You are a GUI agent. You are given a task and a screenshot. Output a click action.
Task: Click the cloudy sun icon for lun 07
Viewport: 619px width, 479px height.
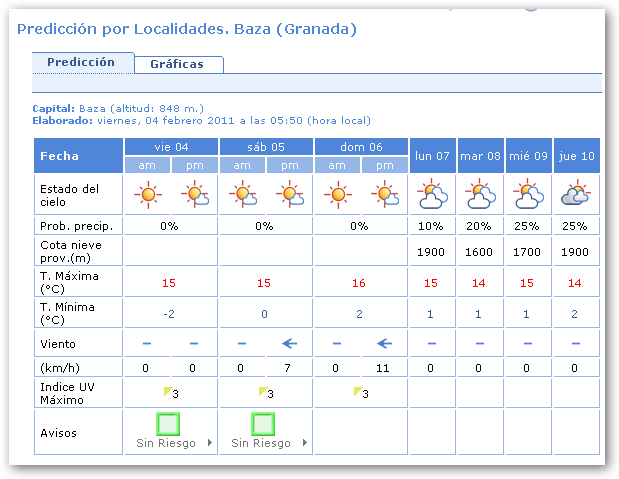432,194
